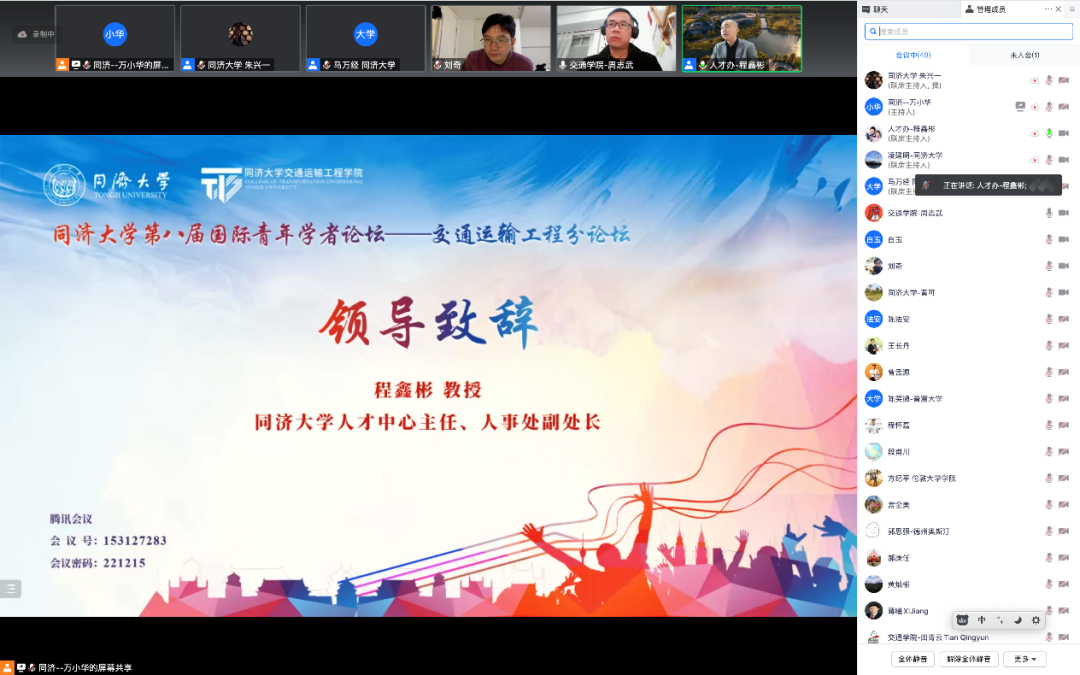Toggle microphone for 交通学院-周志武 in member list

(1049, 213)
